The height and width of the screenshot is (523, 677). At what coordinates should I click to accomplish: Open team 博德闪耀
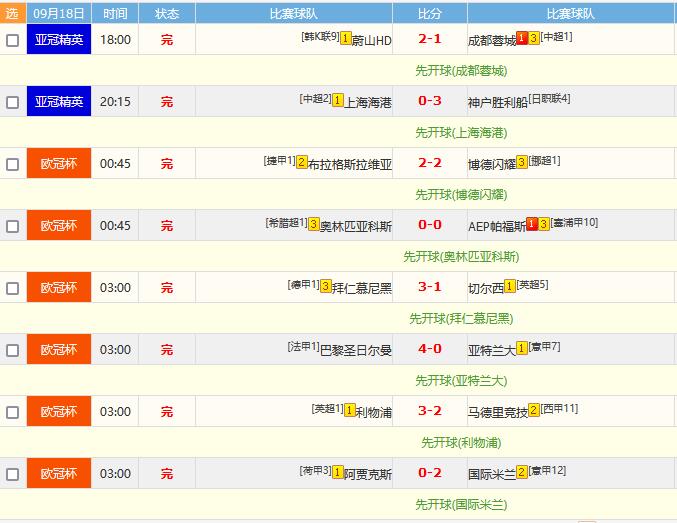coord(492,165)
